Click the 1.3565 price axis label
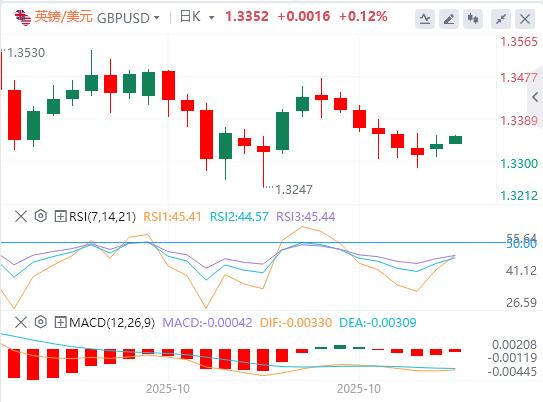Viewport: 543px width, 402px height. click(x=519, y=42)
